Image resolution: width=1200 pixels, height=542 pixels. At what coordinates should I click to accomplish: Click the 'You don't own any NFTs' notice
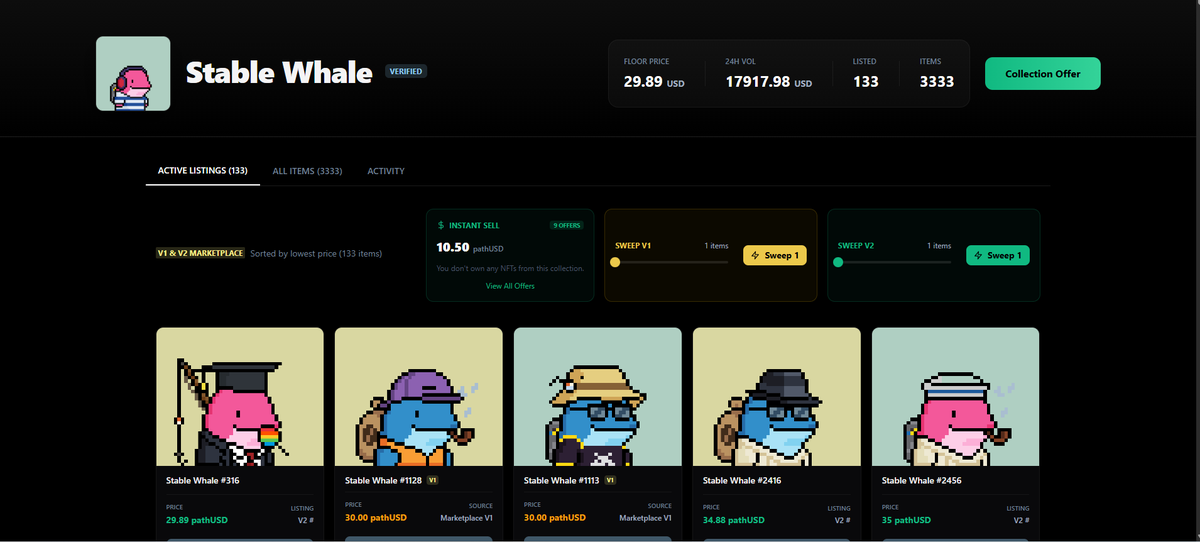click(510, 268)
